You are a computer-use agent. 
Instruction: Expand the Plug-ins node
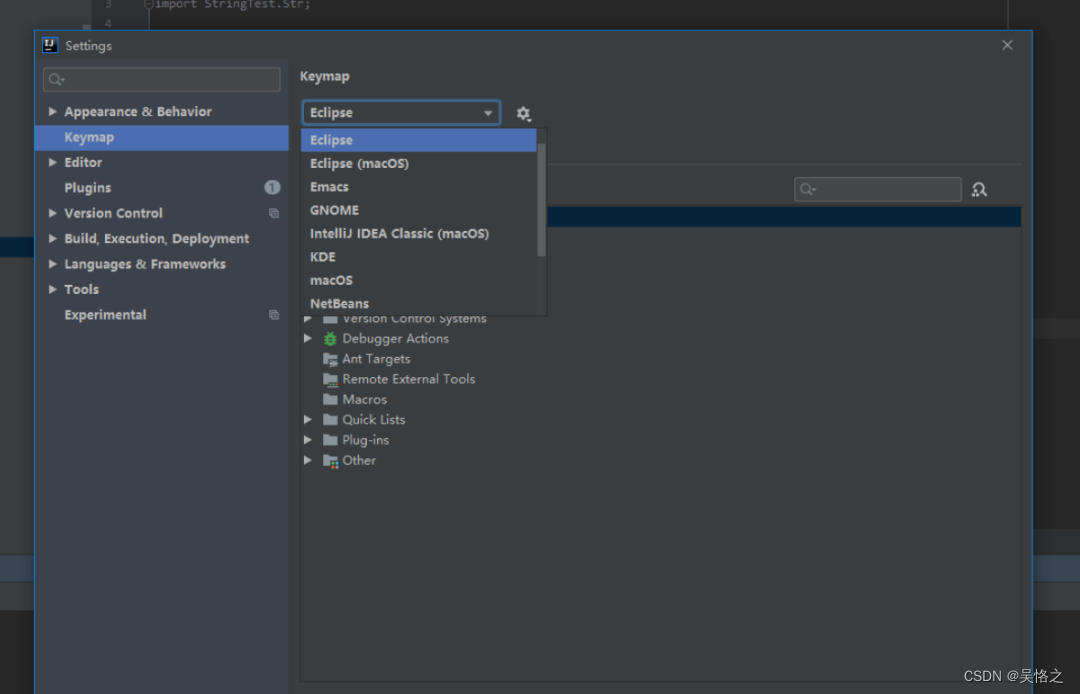(308, 440)
